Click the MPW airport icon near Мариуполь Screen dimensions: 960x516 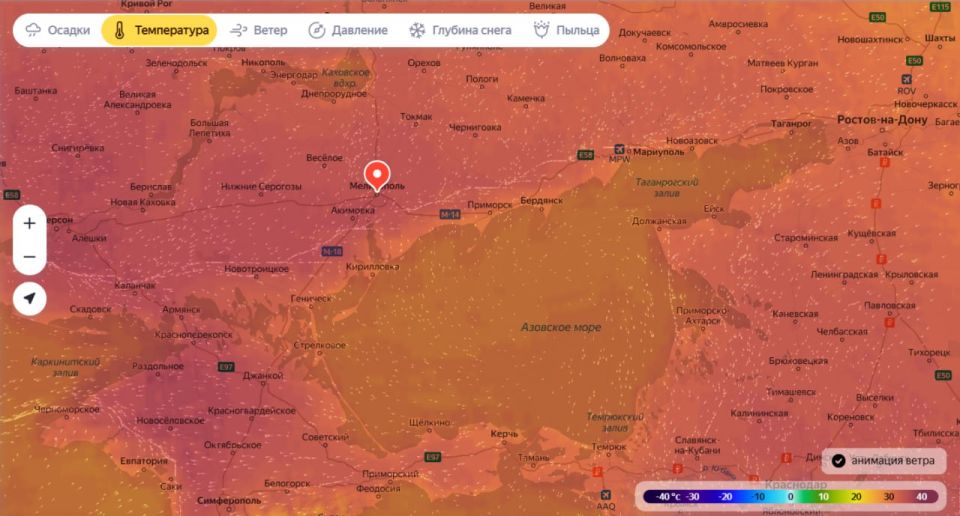coord(619,150)
